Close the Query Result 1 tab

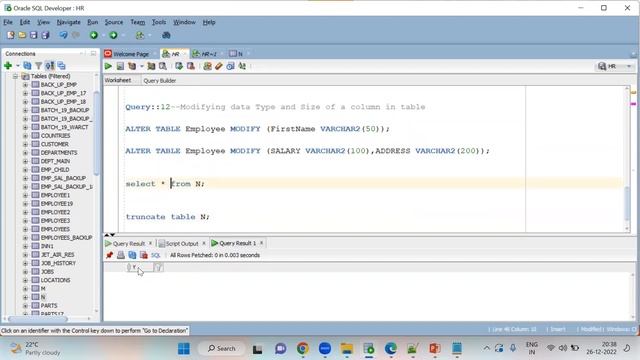tap(262, 243)
